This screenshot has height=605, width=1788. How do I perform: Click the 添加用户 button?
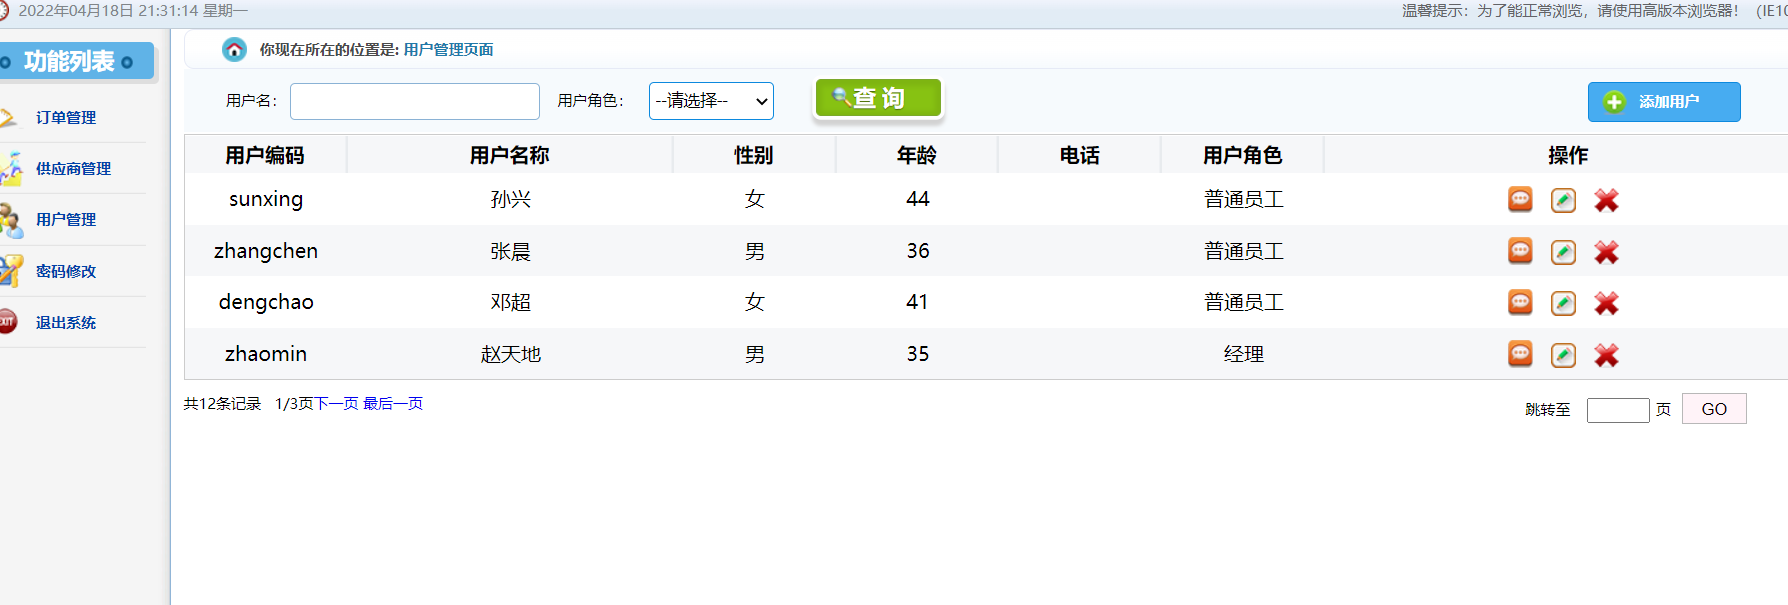[x=1664, y=102]
